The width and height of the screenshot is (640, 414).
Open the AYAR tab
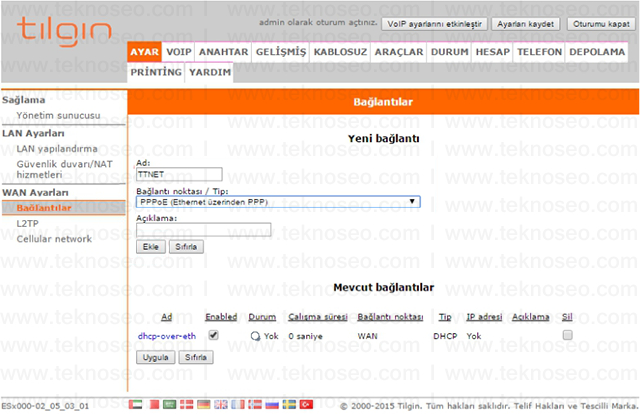tap(144, 52)
